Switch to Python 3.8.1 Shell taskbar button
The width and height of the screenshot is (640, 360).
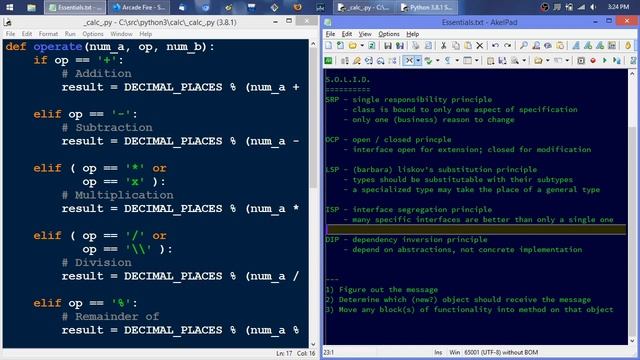(x=426, y=7)
